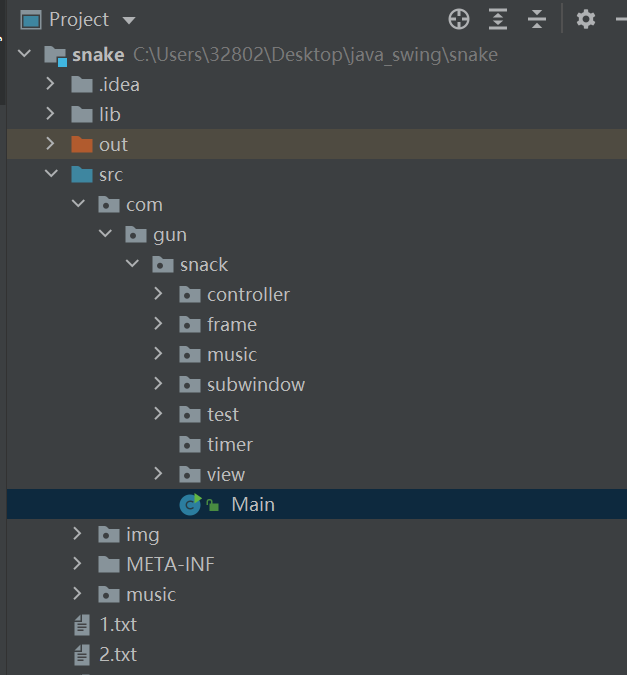
Task: Hide the Project tool window
Action: [616, 19]
